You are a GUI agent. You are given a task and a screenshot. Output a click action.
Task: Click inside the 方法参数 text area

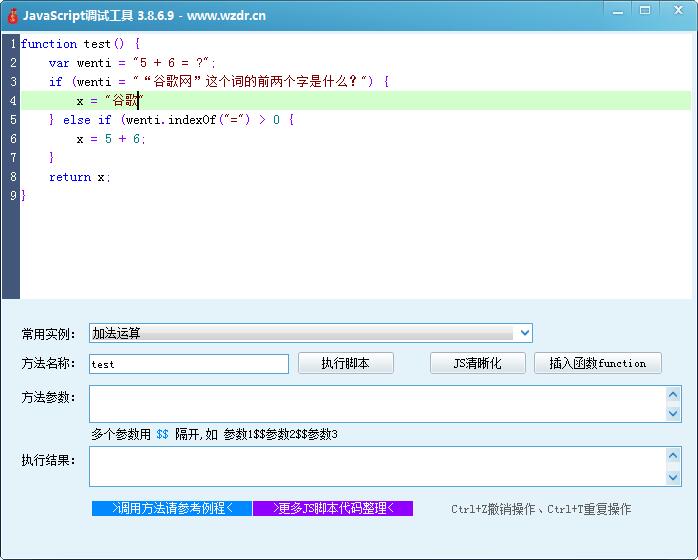pos(376,404)
